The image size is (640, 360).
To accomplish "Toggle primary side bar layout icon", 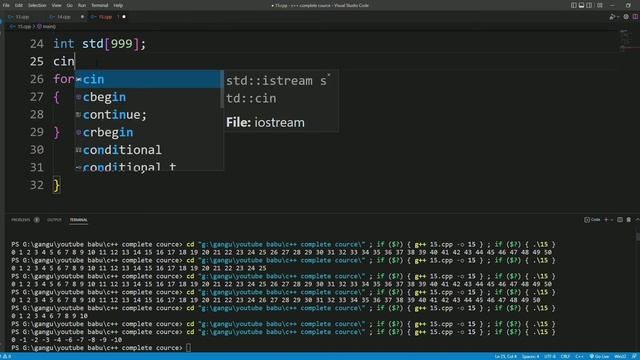I will pos(573,5).
